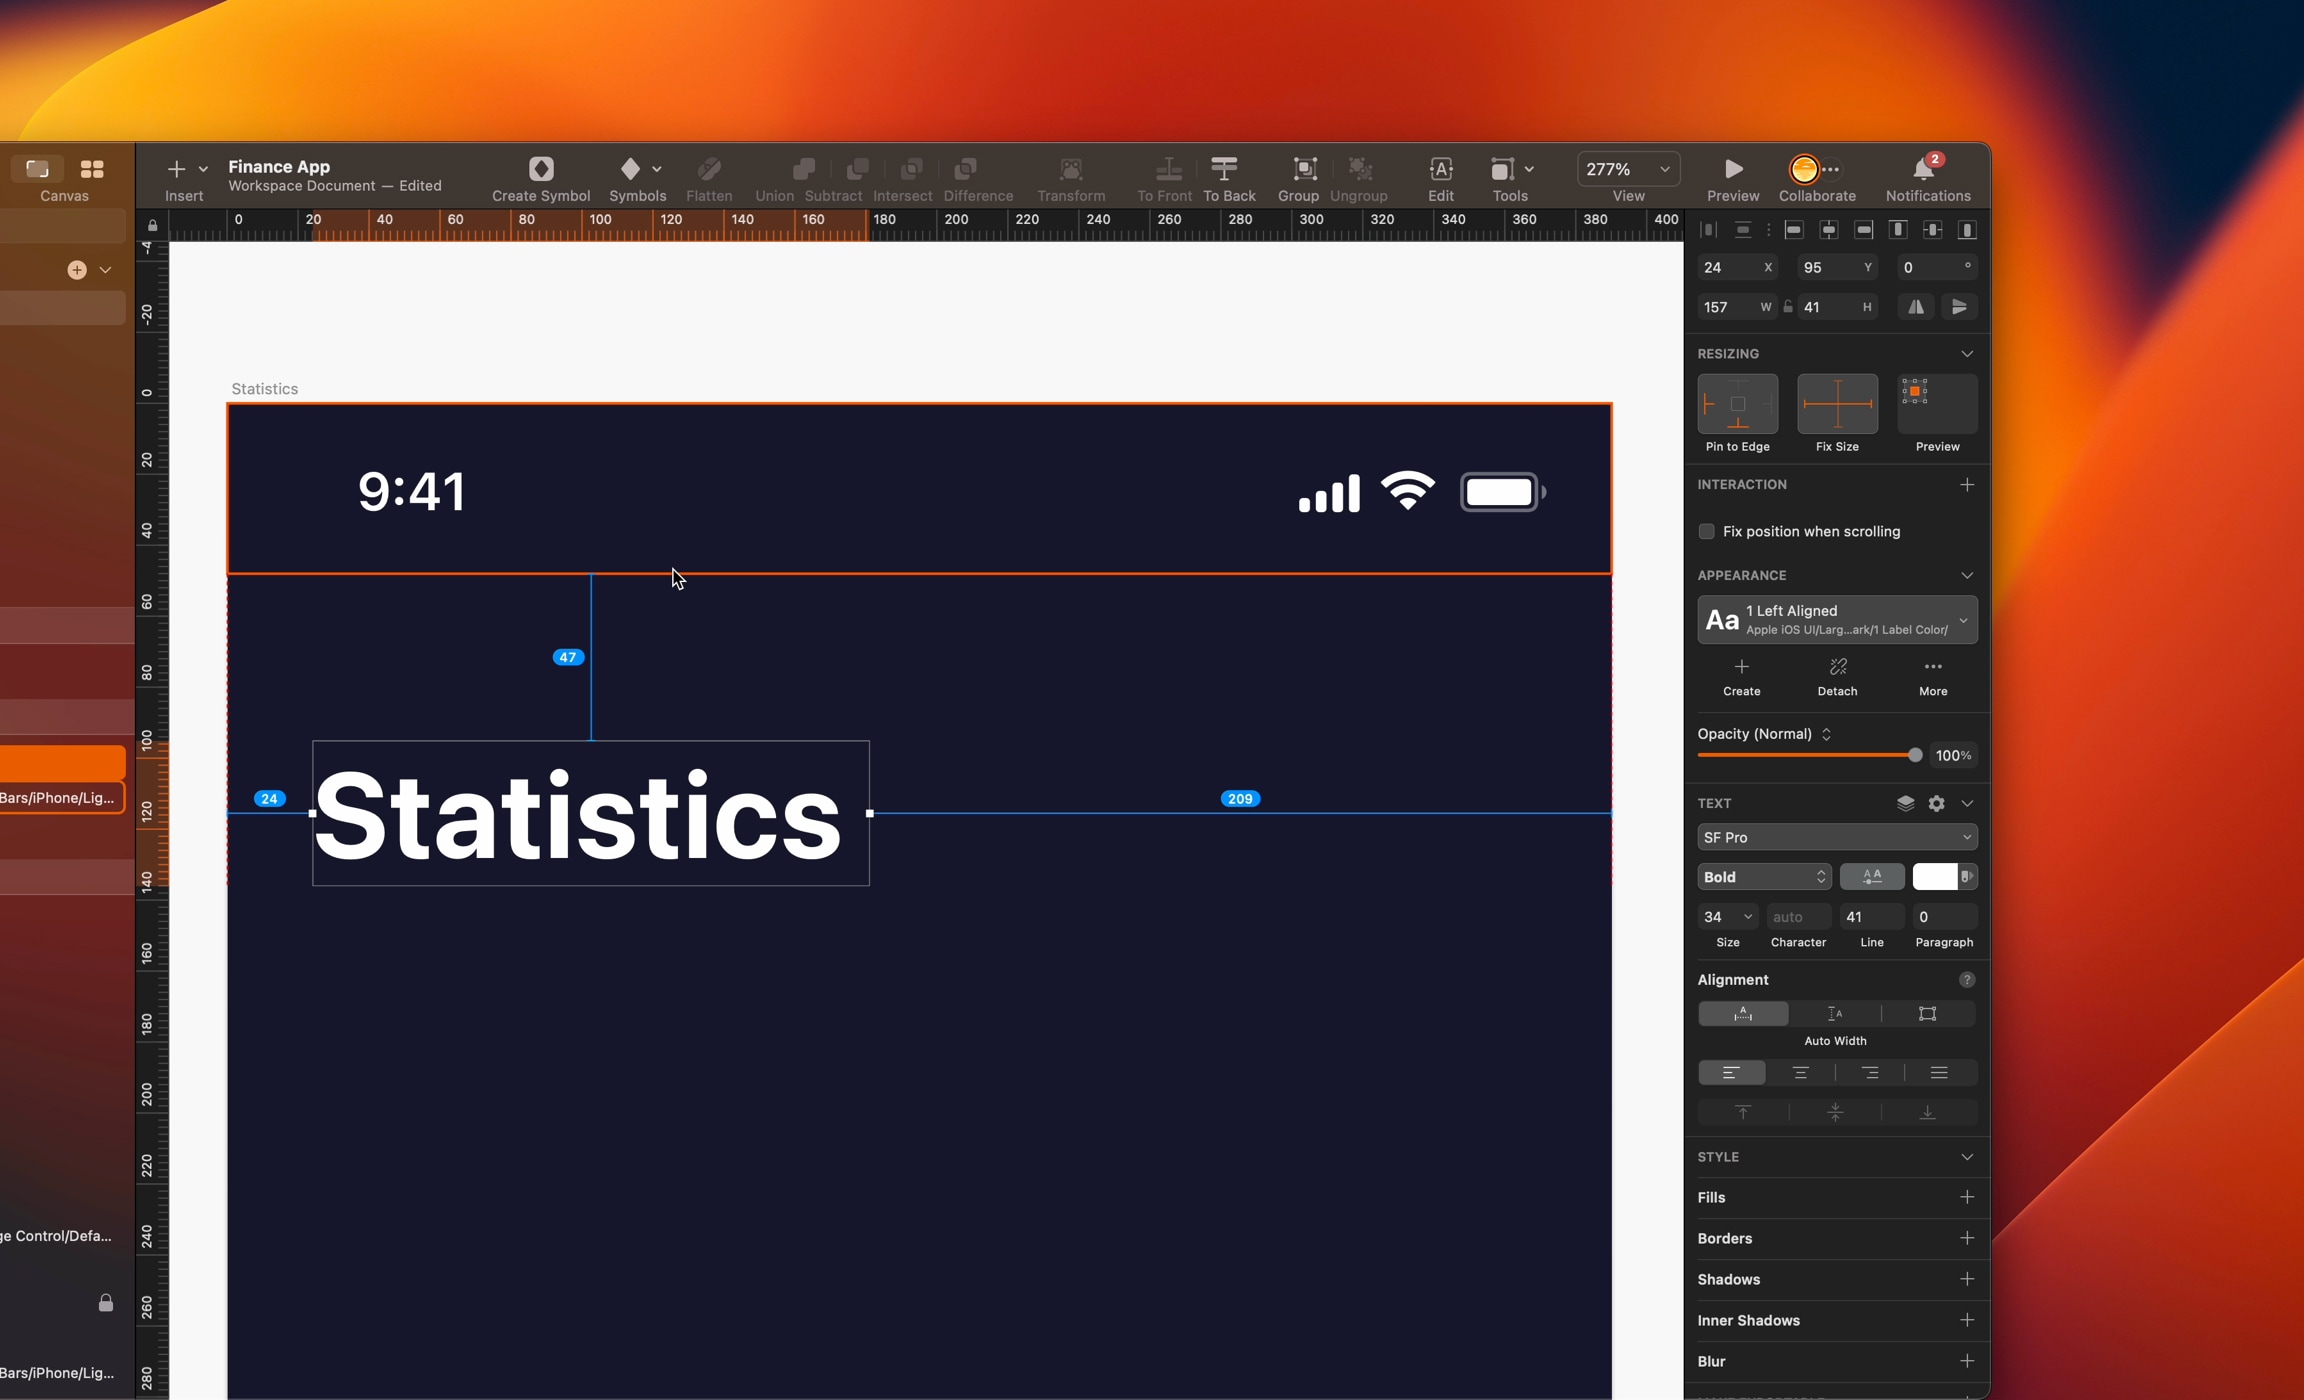Open the SF Pro font family dropdown
The width and height of the screenshot is (2304, 1400).
(x=1836, y=837)
